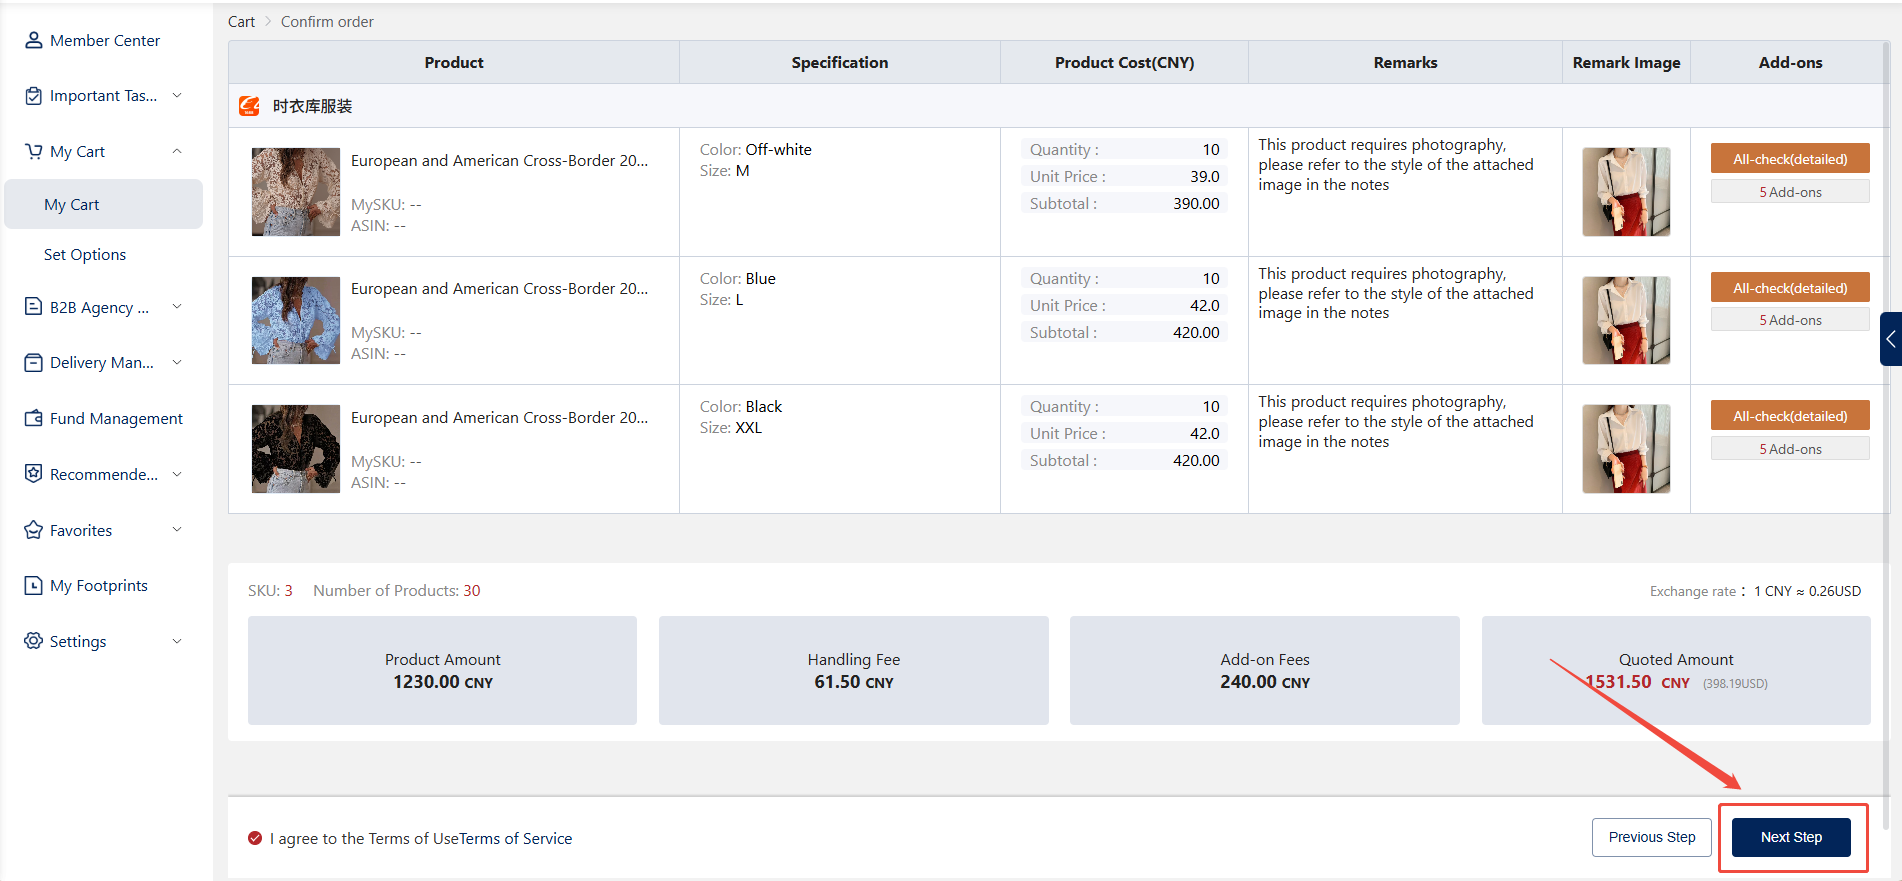This screenshot has height=881, width=1902.
Task: Click the Quoted Amount 1531.50 CNY value
Action: [x=1637, y=682]
